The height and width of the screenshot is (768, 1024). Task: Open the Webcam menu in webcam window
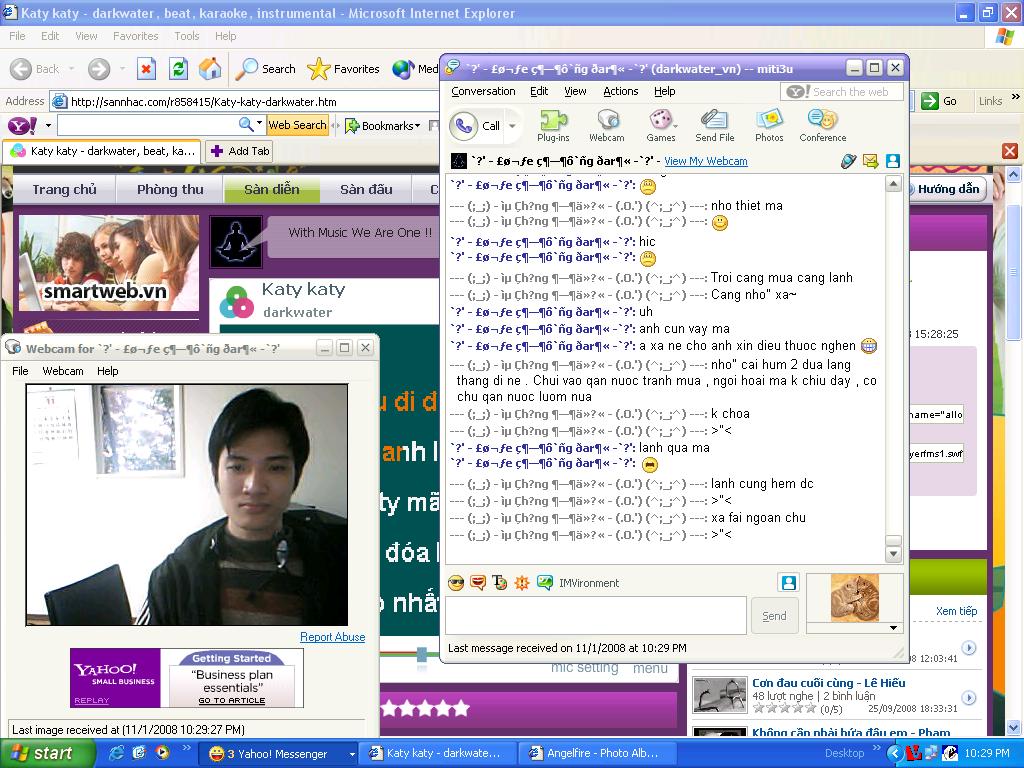[62, 371]
